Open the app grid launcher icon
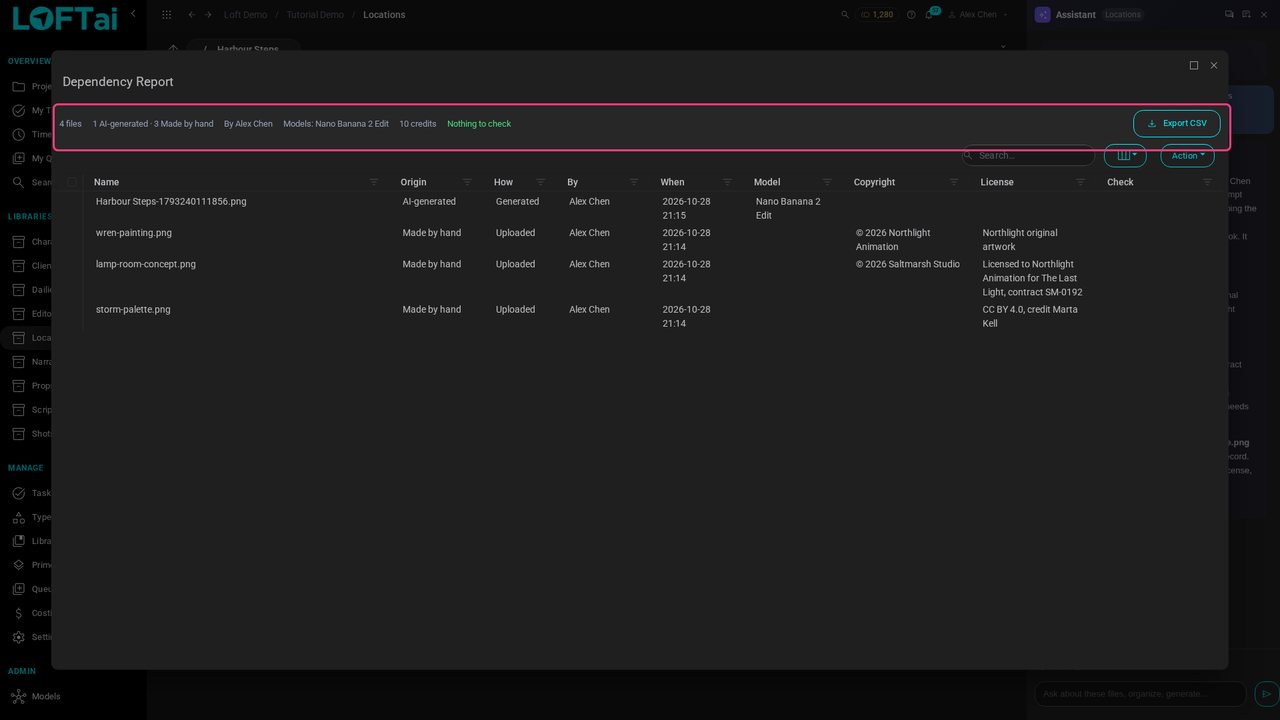Image resolution: width=1280 pixels, height=720 pixels. point(166,15)
